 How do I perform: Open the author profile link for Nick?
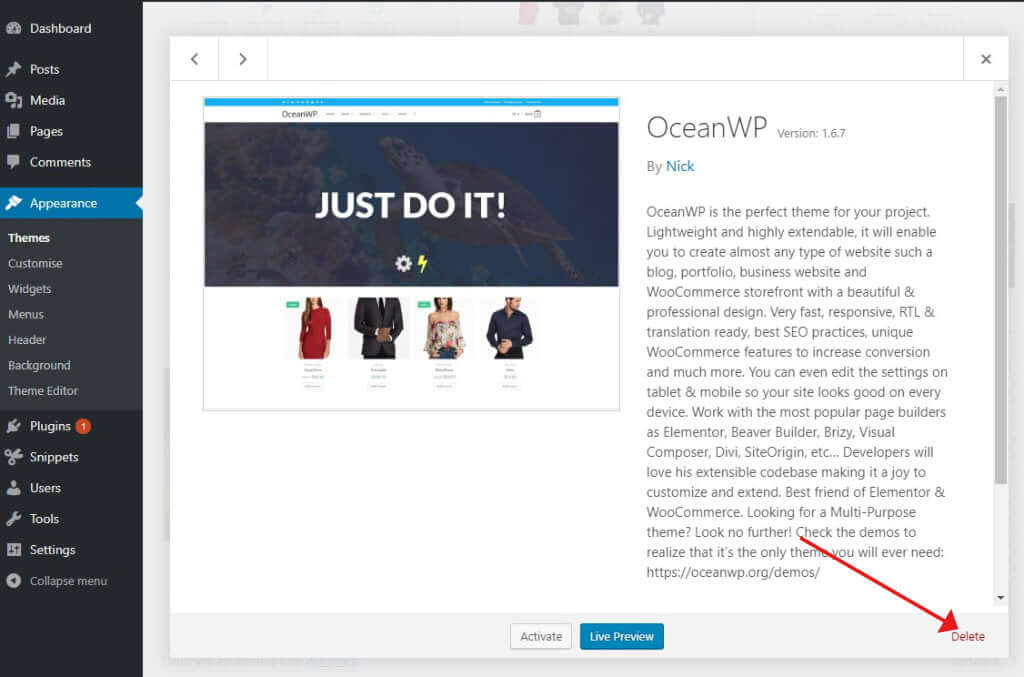pos(680,166)
